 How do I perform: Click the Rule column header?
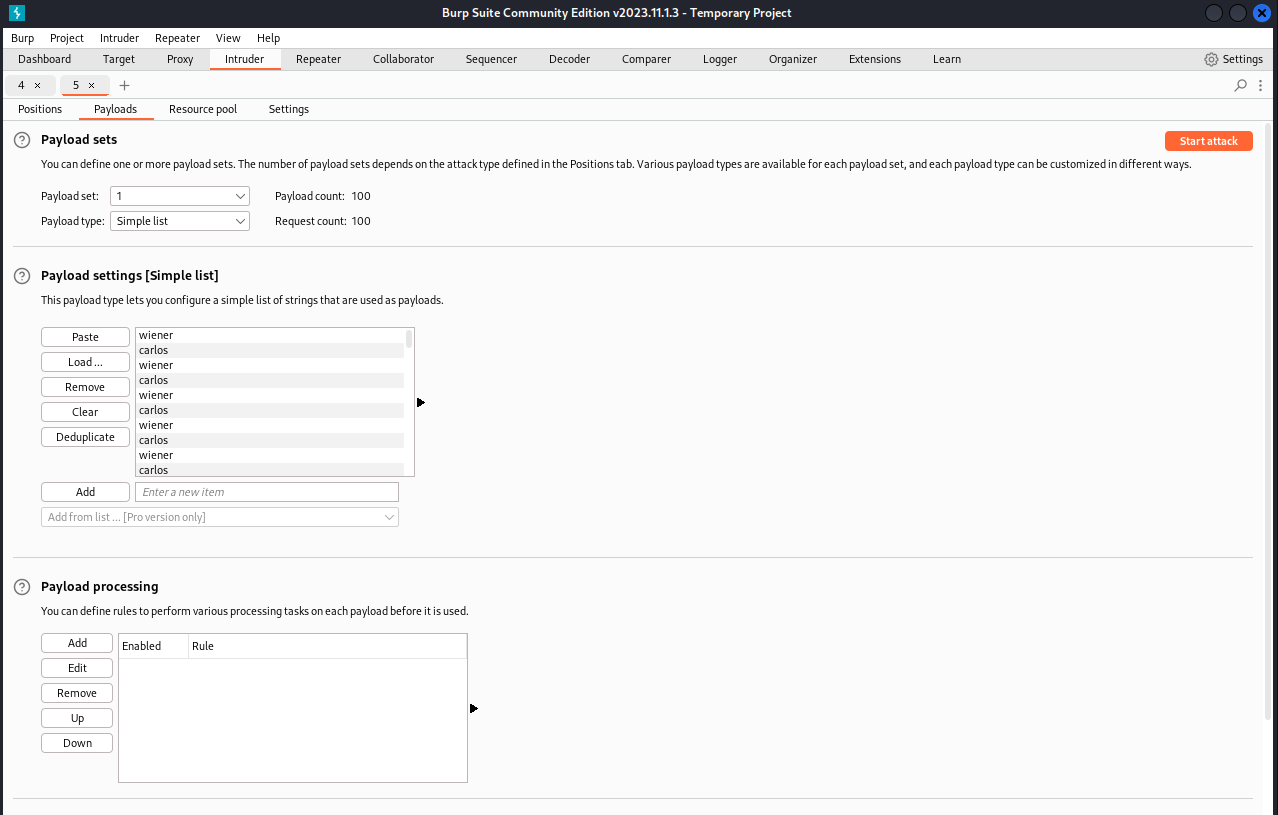[327, 646]
